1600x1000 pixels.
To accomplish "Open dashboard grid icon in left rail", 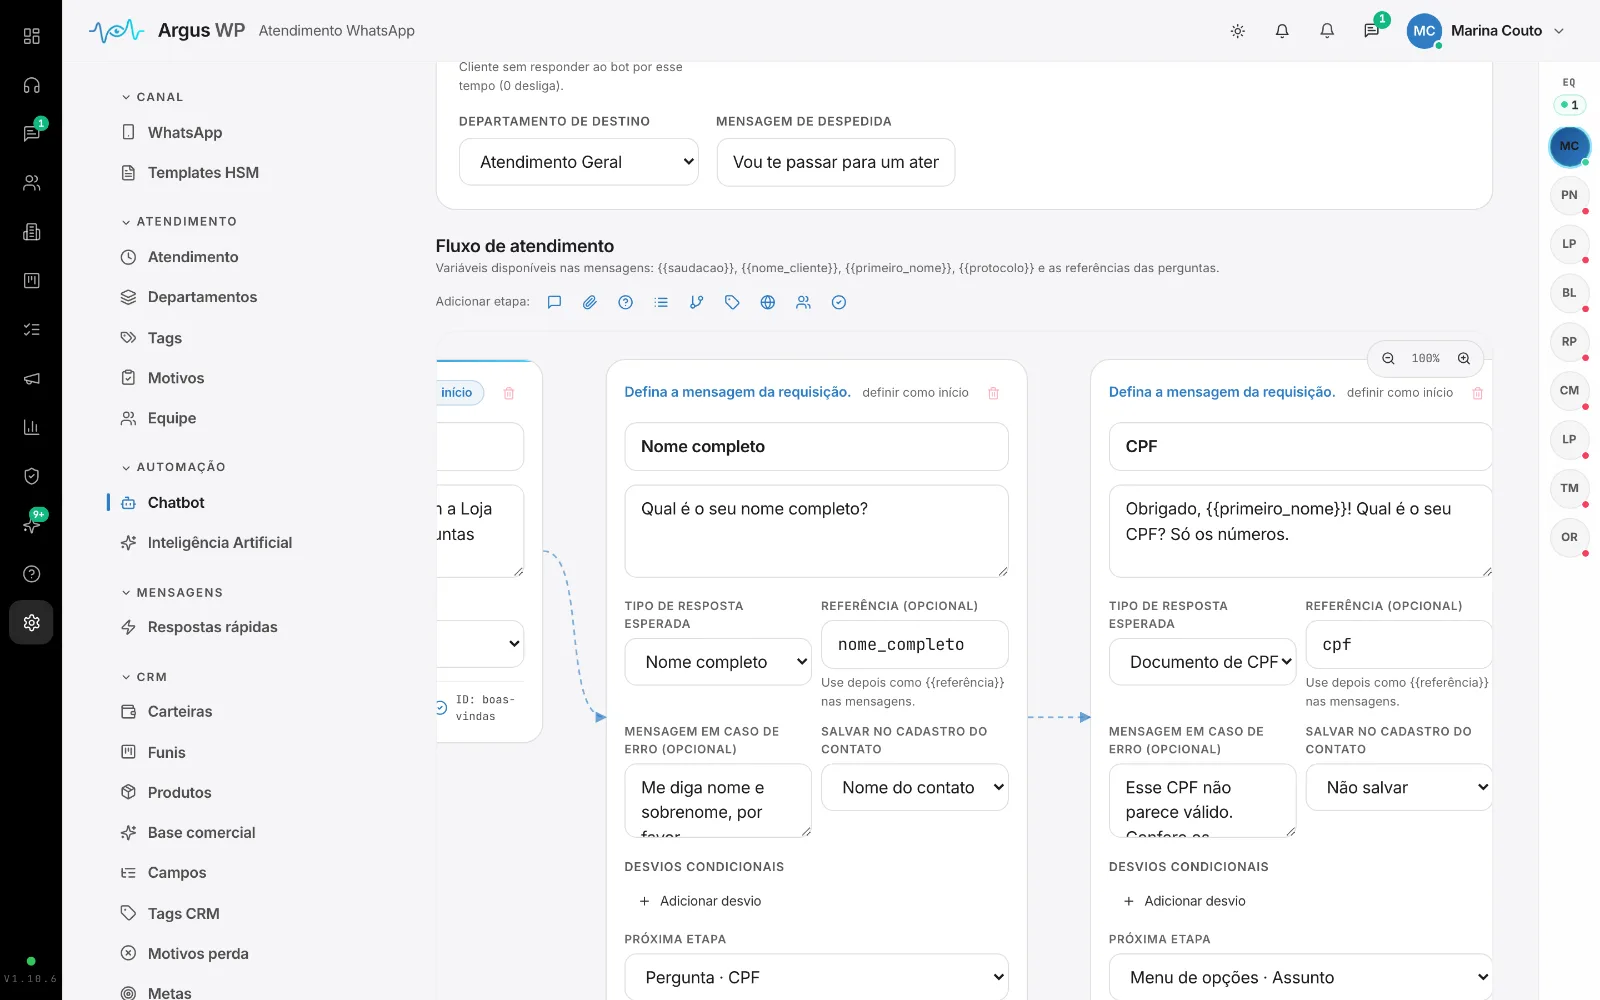I will [x=32, y=36].
